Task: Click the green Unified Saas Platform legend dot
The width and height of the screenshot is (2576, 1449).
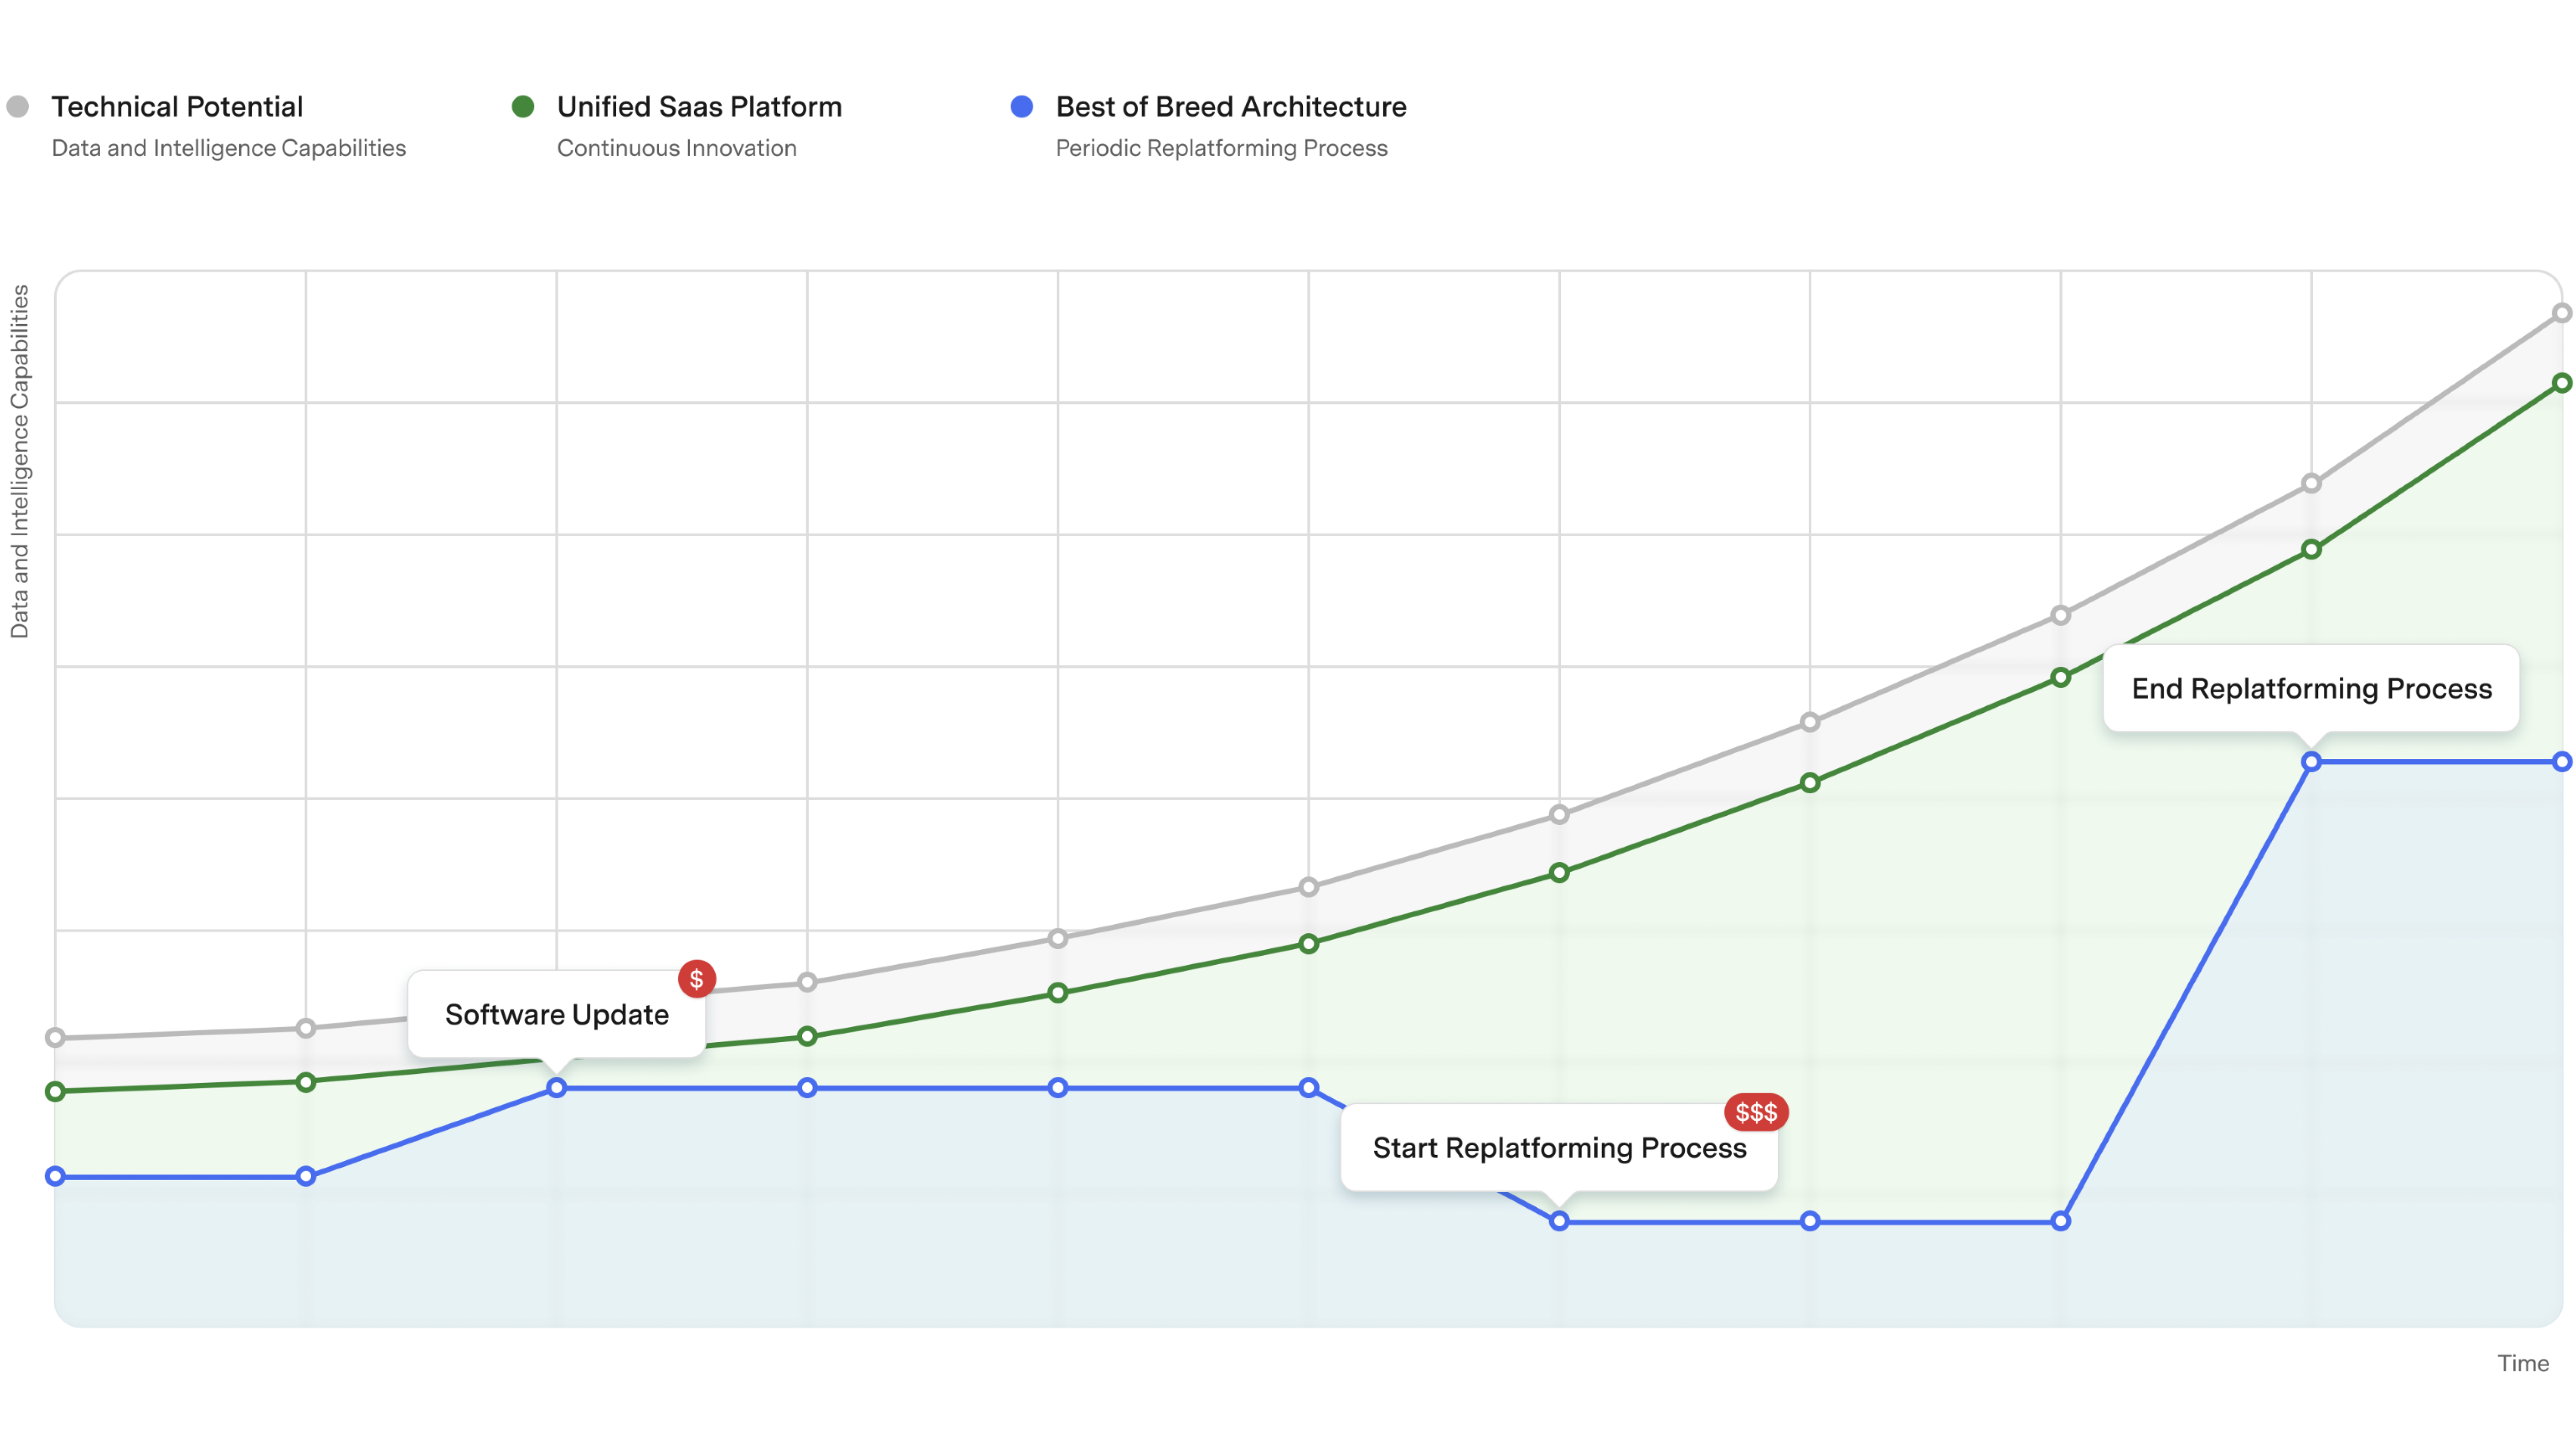Action: (522, 106)
